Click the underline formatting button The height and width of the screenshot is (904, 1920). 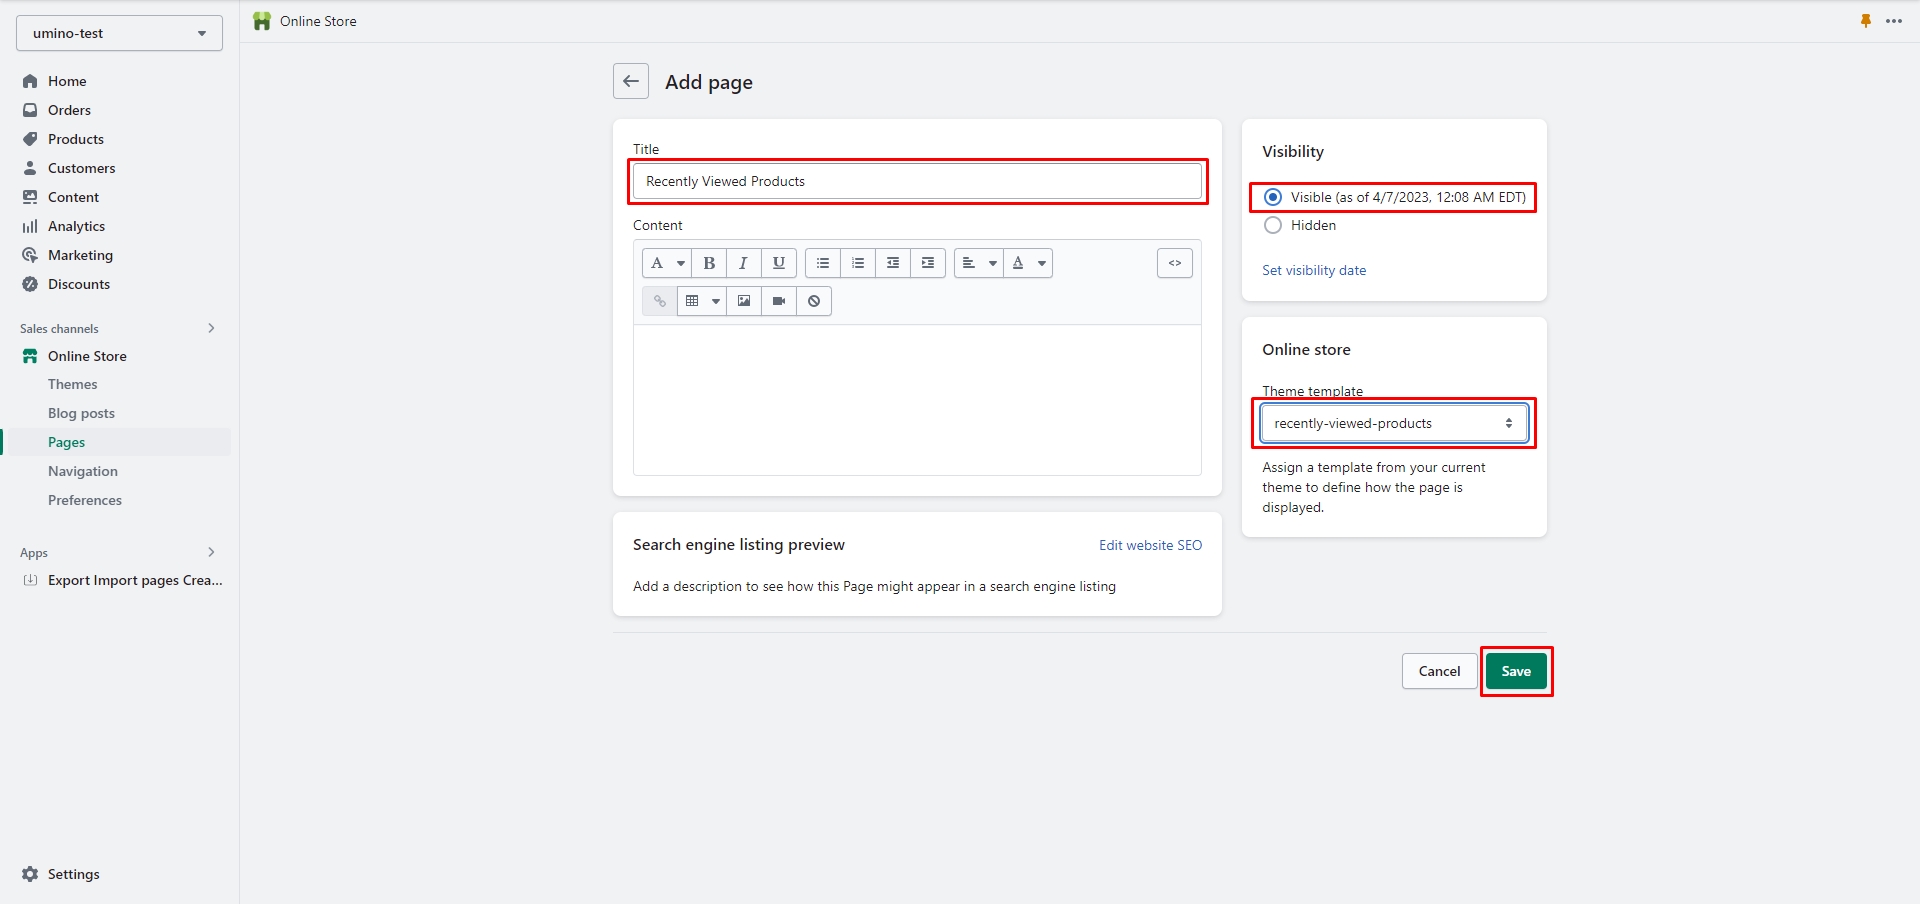[778, 263]
